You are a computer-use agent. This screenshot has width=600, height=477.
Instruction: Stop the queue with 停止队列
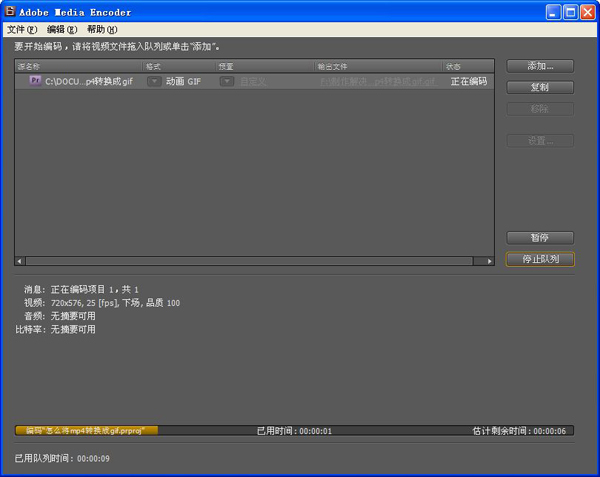pos(540,259)
